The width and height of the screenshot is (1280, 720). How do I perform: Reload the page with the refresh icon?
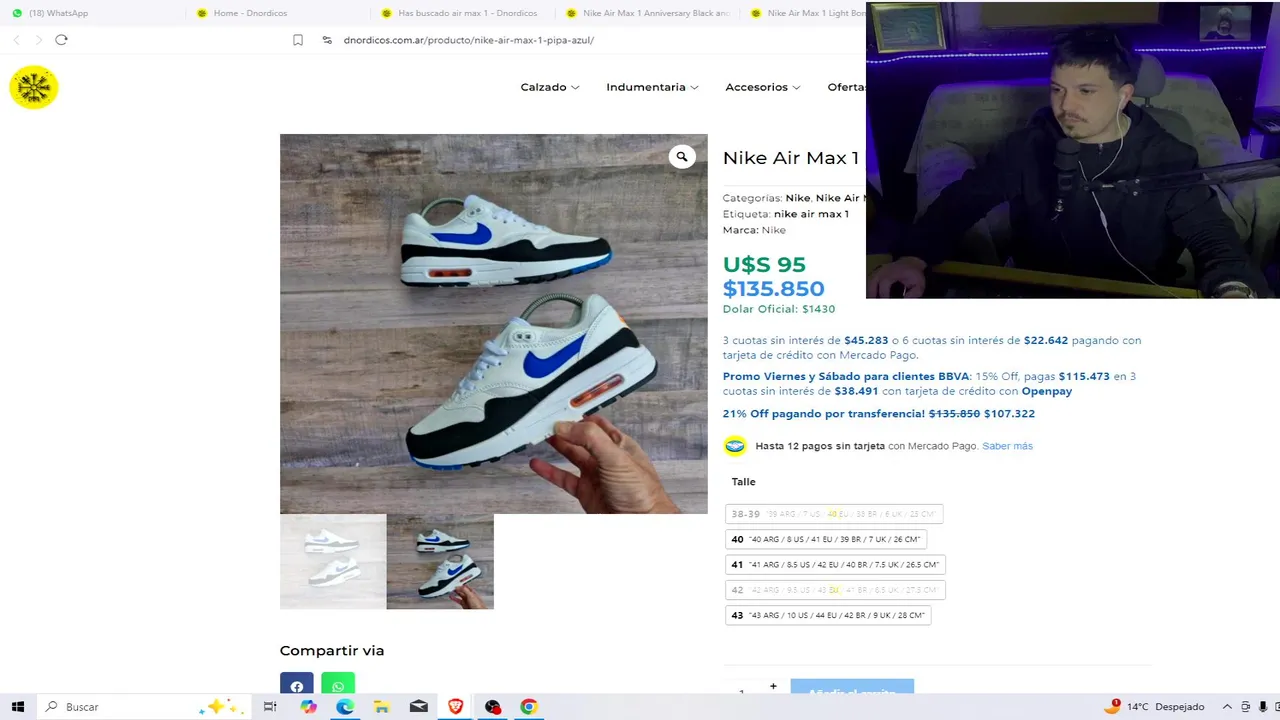coord(61,40)
